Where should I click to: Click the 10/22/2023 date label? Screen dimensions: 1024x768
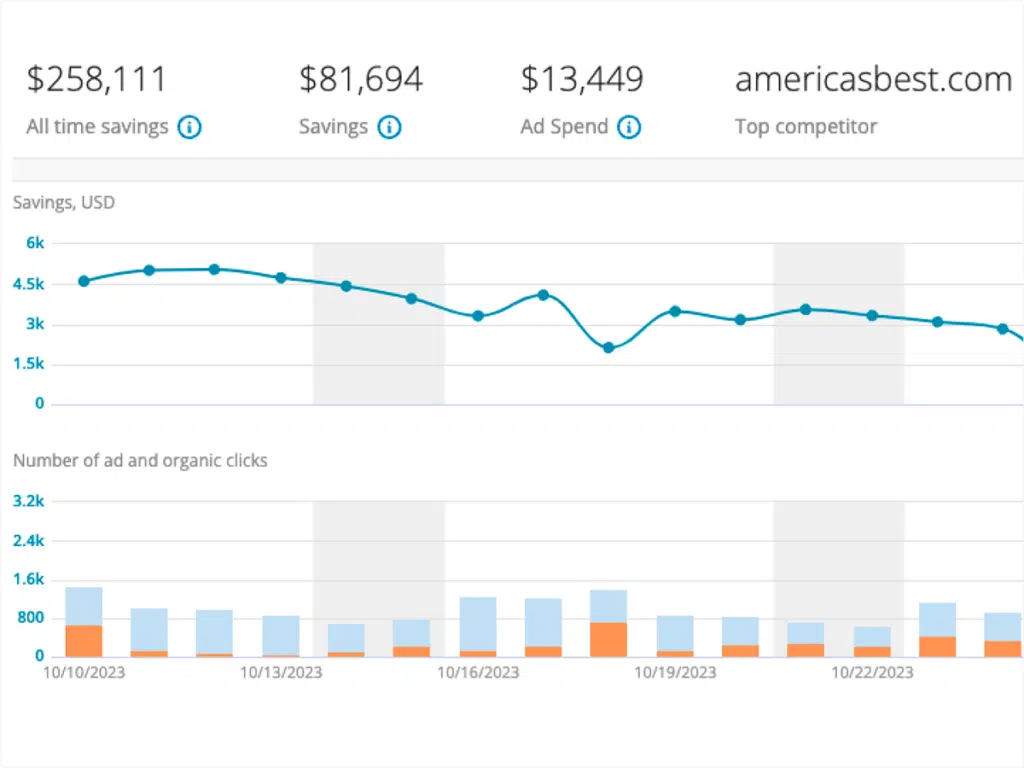(x=872, y=673)
